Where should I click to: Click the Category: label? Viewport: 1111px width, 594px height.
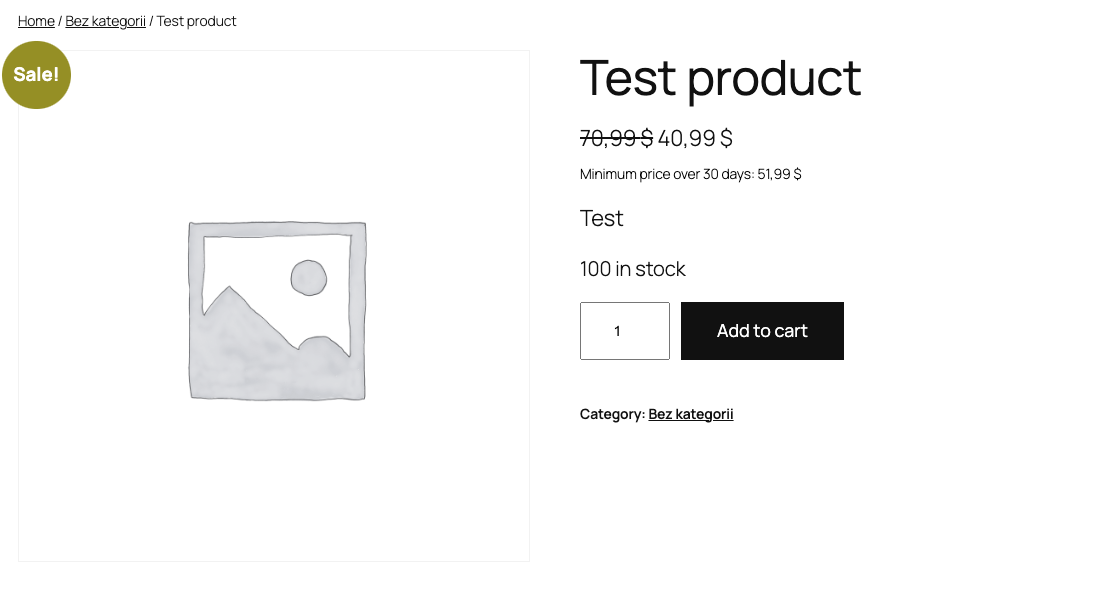click(x=612, y=414)
